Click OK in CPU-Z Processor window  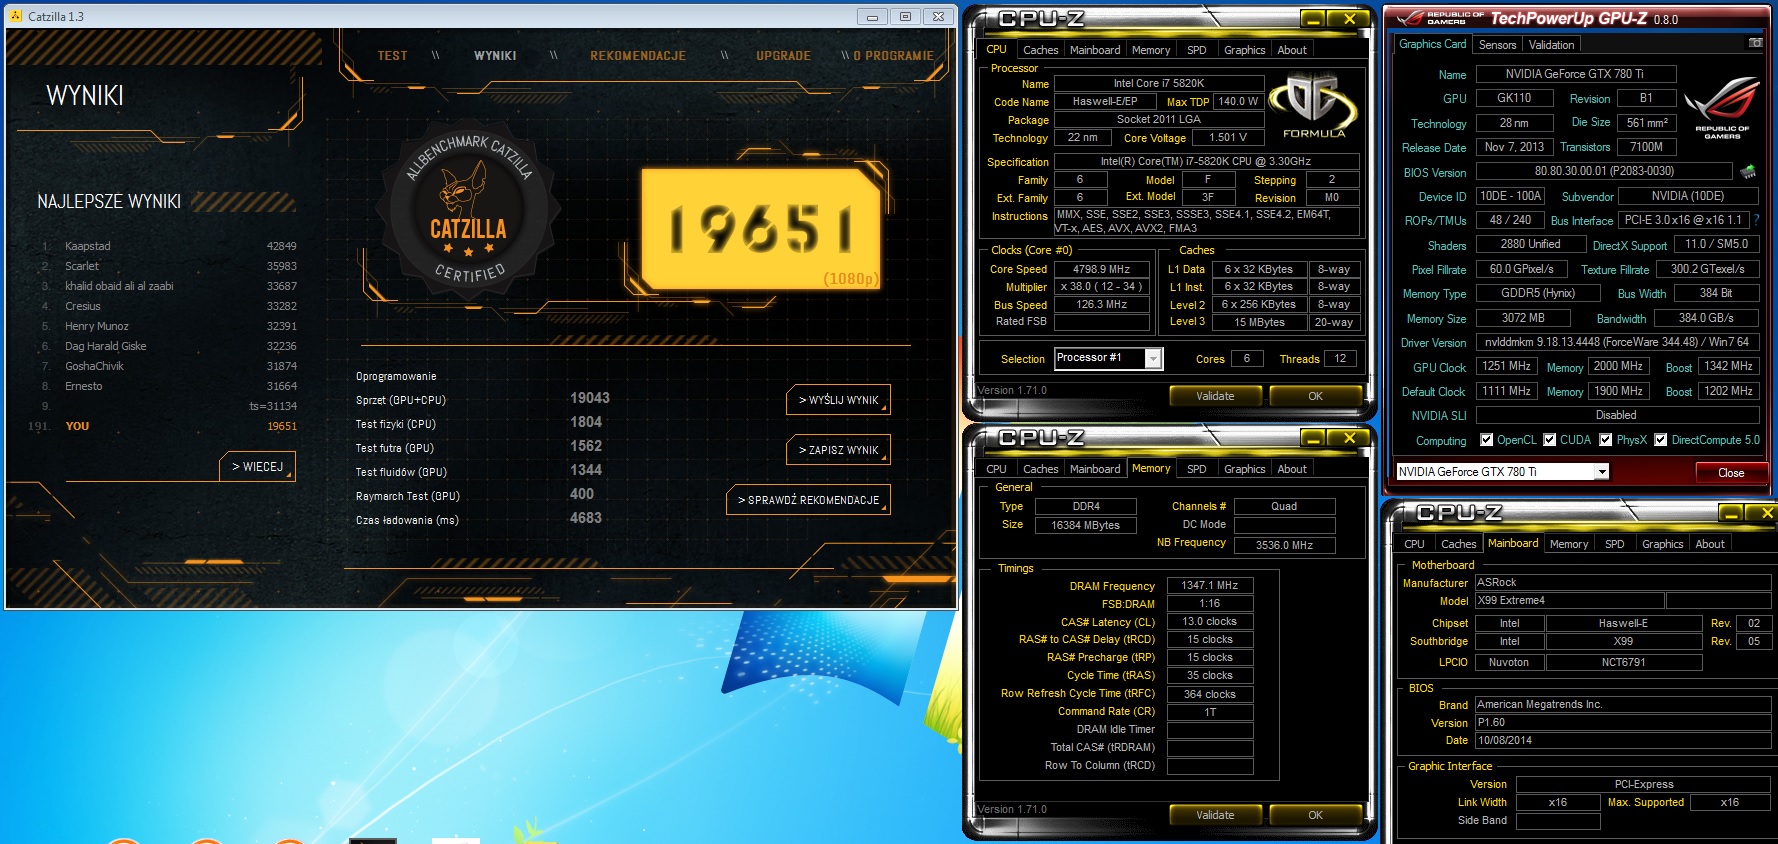(1315, 396)
